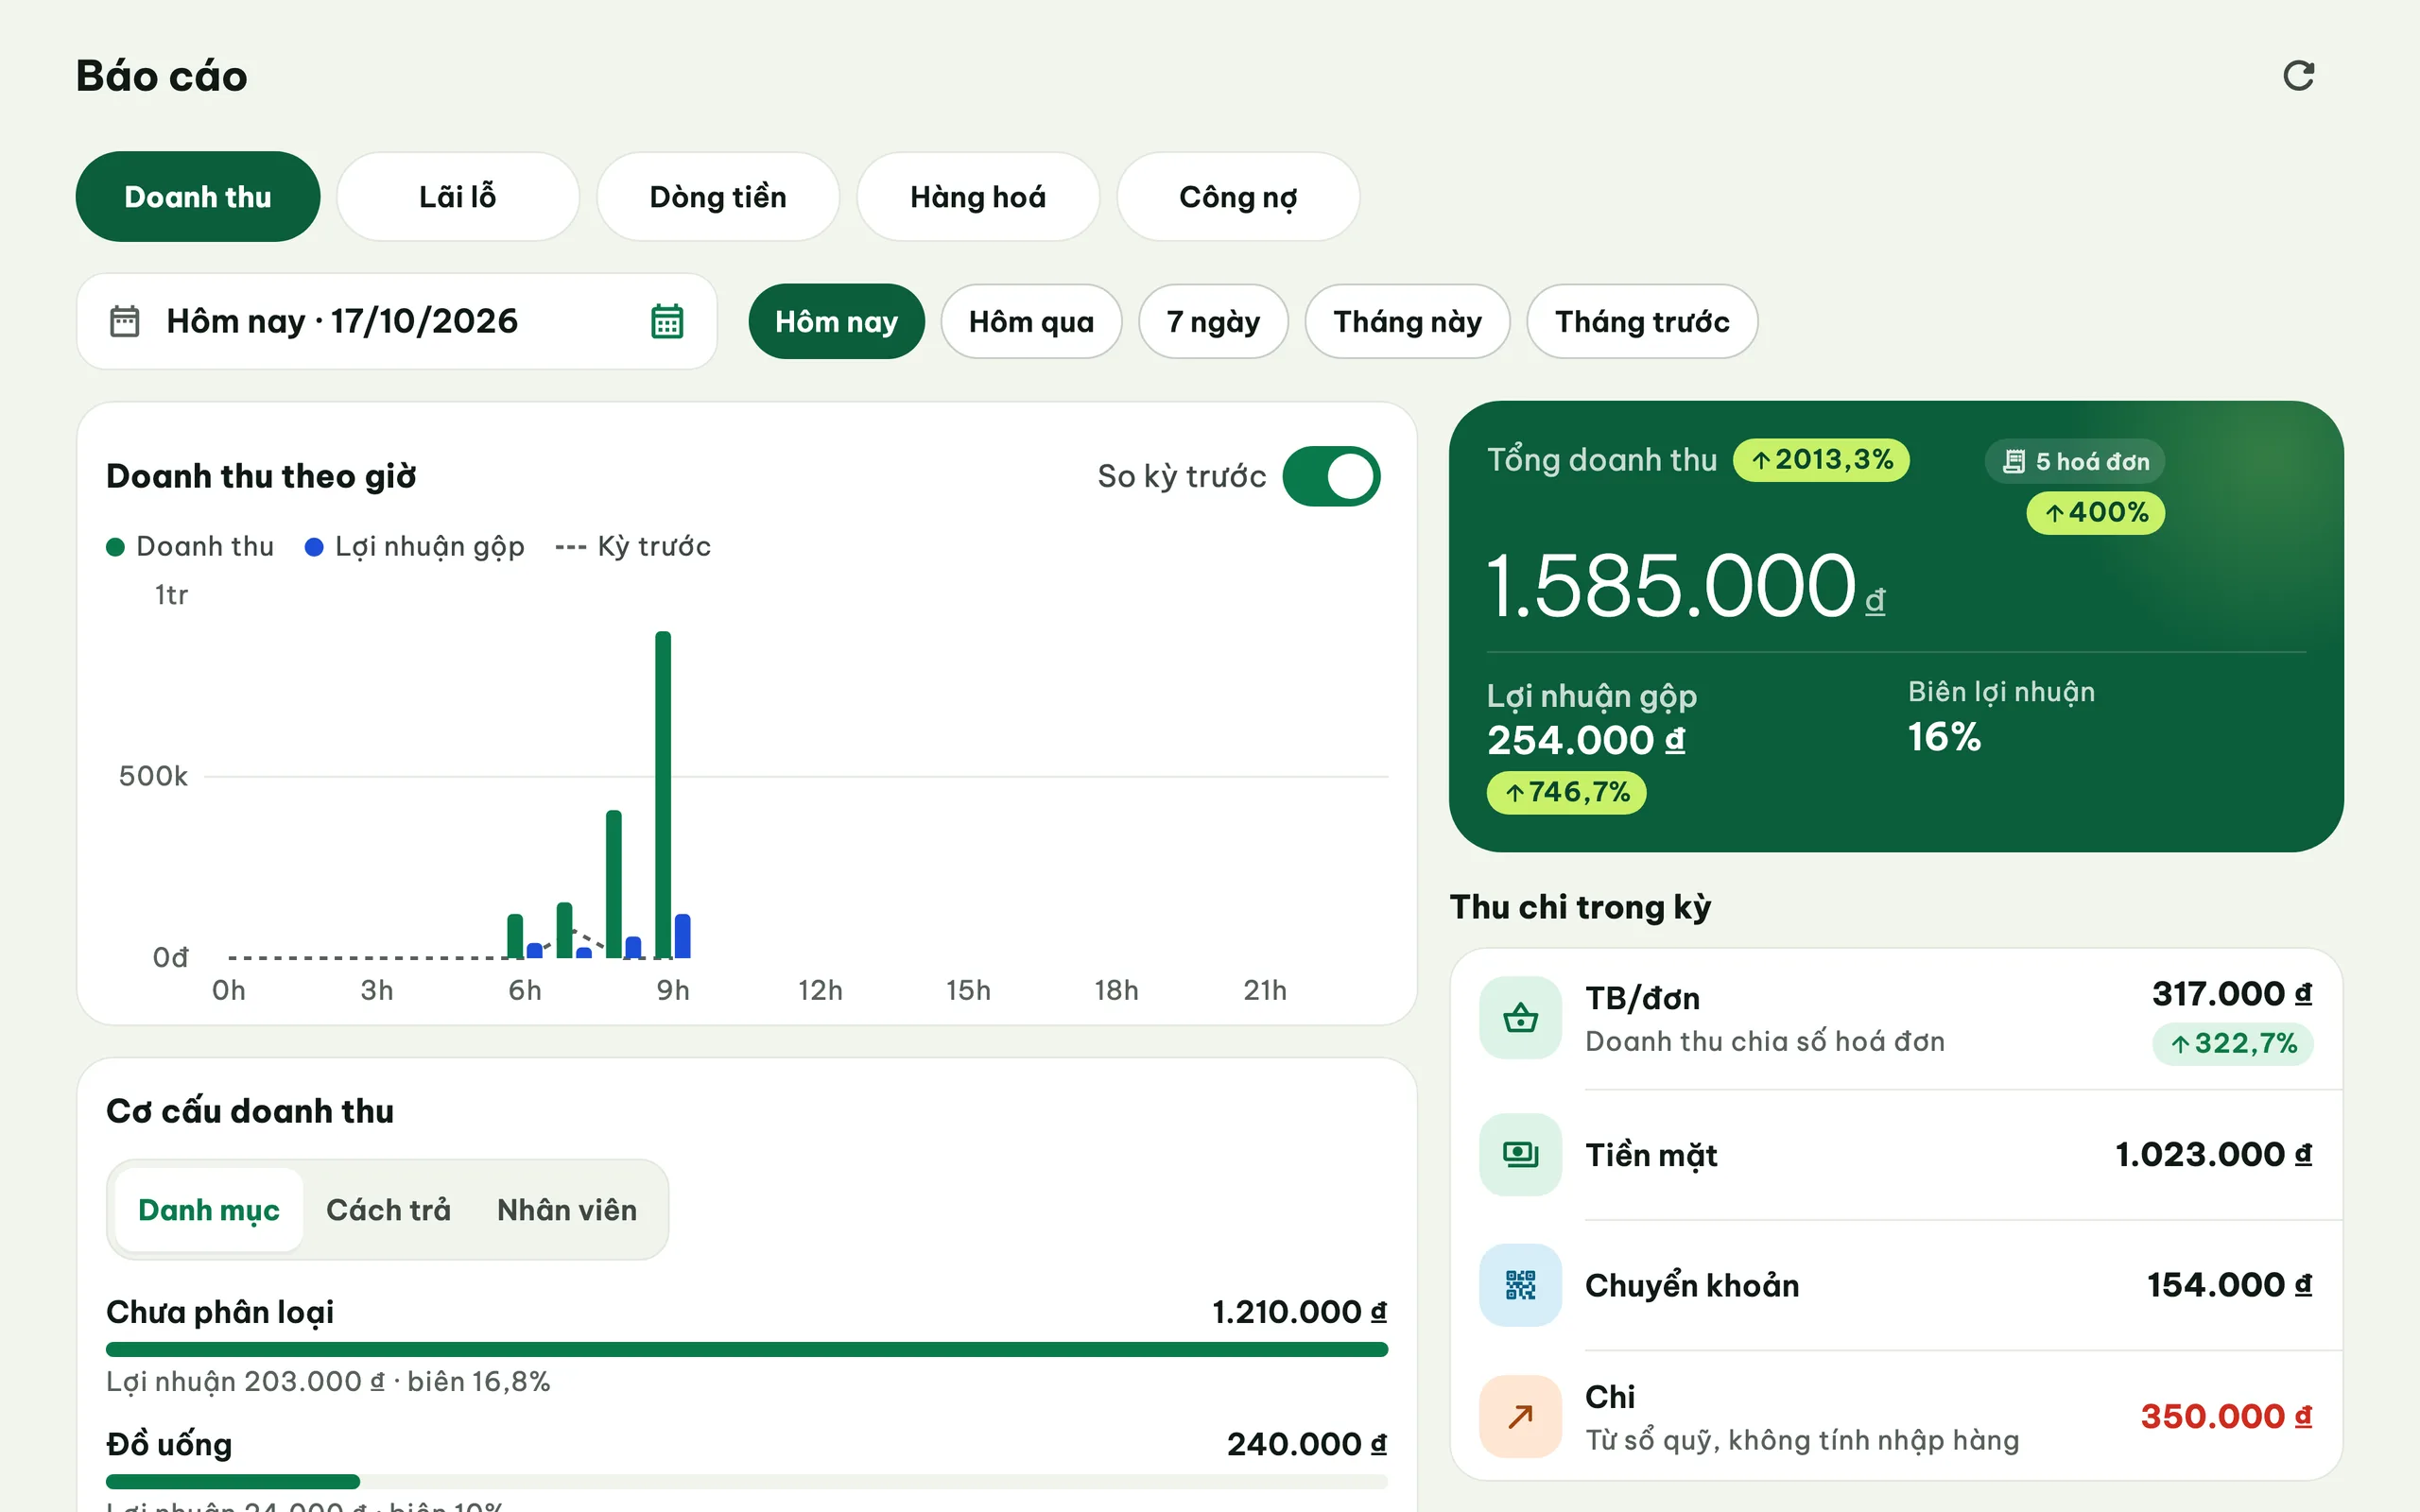This screenshot has width=2420, height=1512.
Task: Click the Chi outgoing arrow icon
Action: click(x=1520, y=1416)
